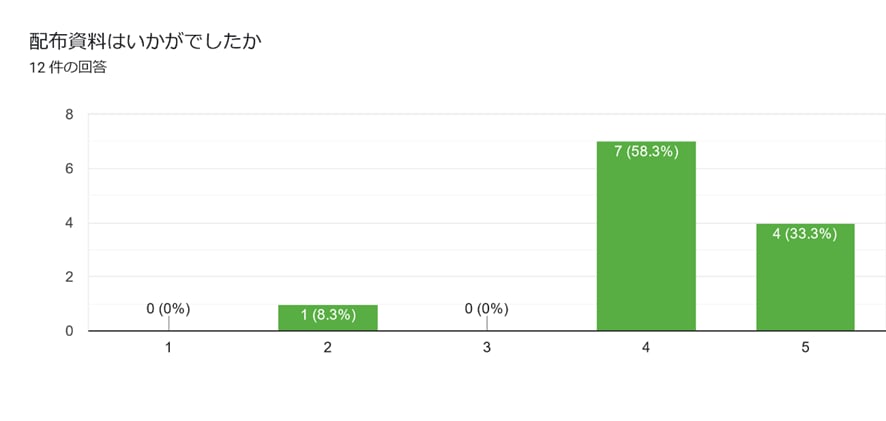This screenshot has height=421, width=886.
Task: Click the green bar for rating 4
Action: 646,236
